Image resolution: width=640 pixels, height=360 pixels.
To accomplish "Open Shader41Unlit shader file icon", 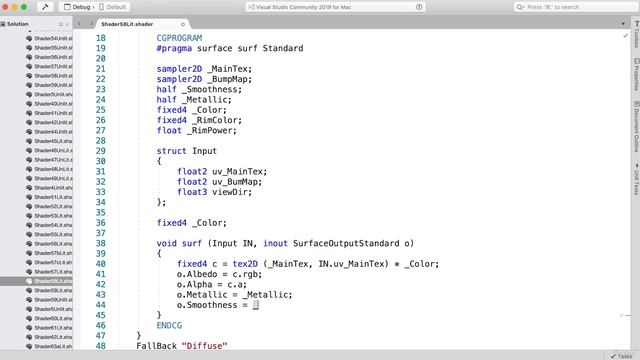I will (x=29, y=113).
